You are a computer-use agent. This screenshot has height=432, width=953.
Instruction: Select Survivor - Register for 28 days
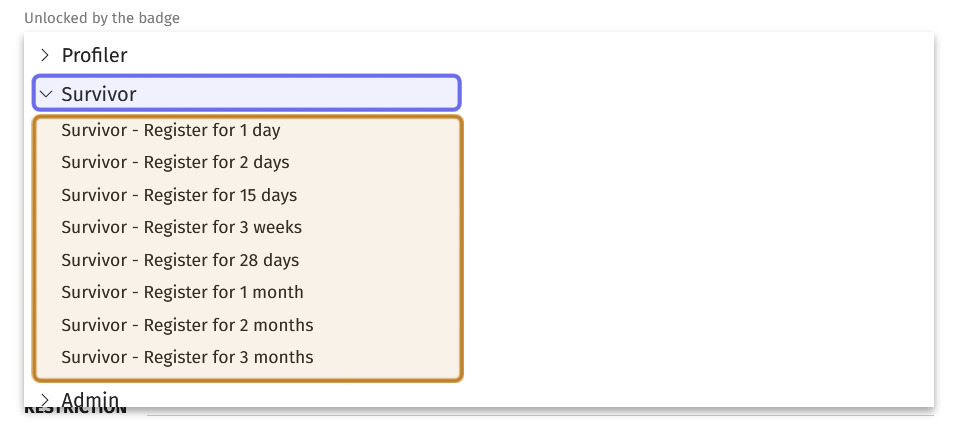(x=181, y=260)
